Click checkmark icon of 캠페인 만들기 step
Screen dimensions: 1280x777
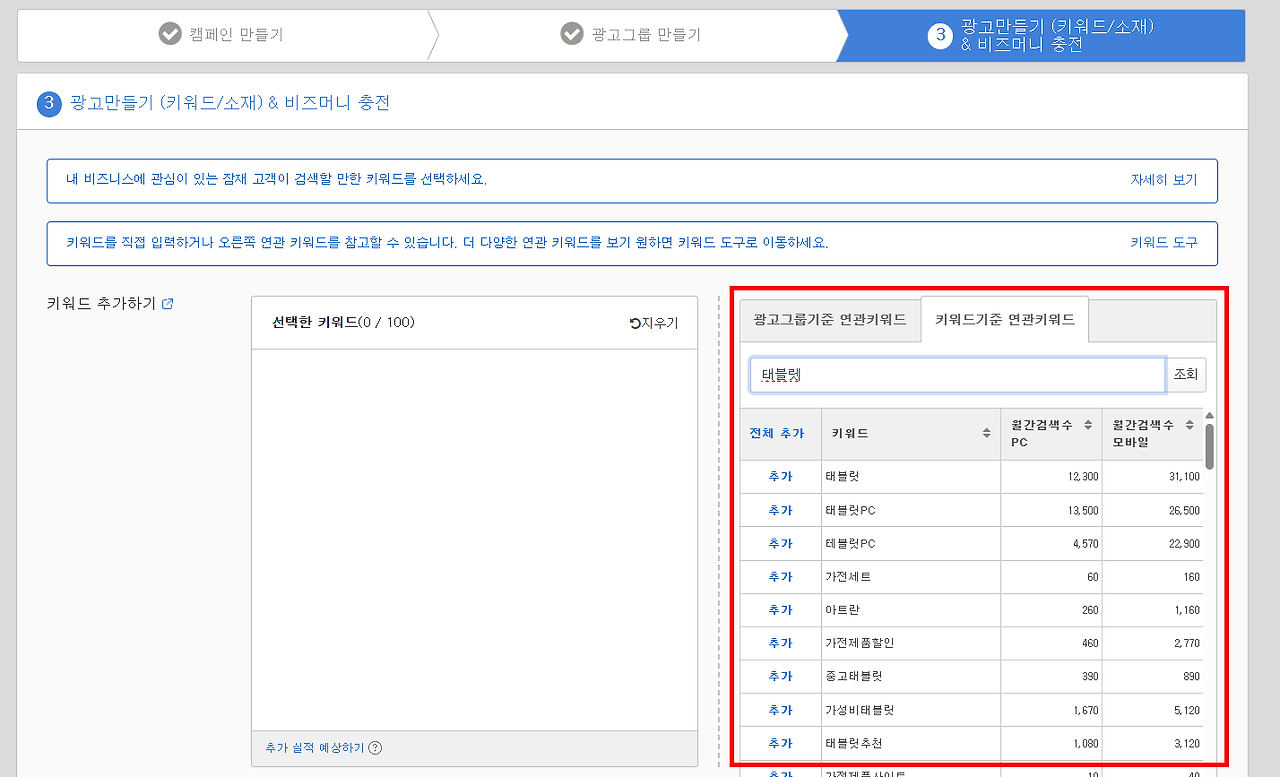click(x=170, y=34)
